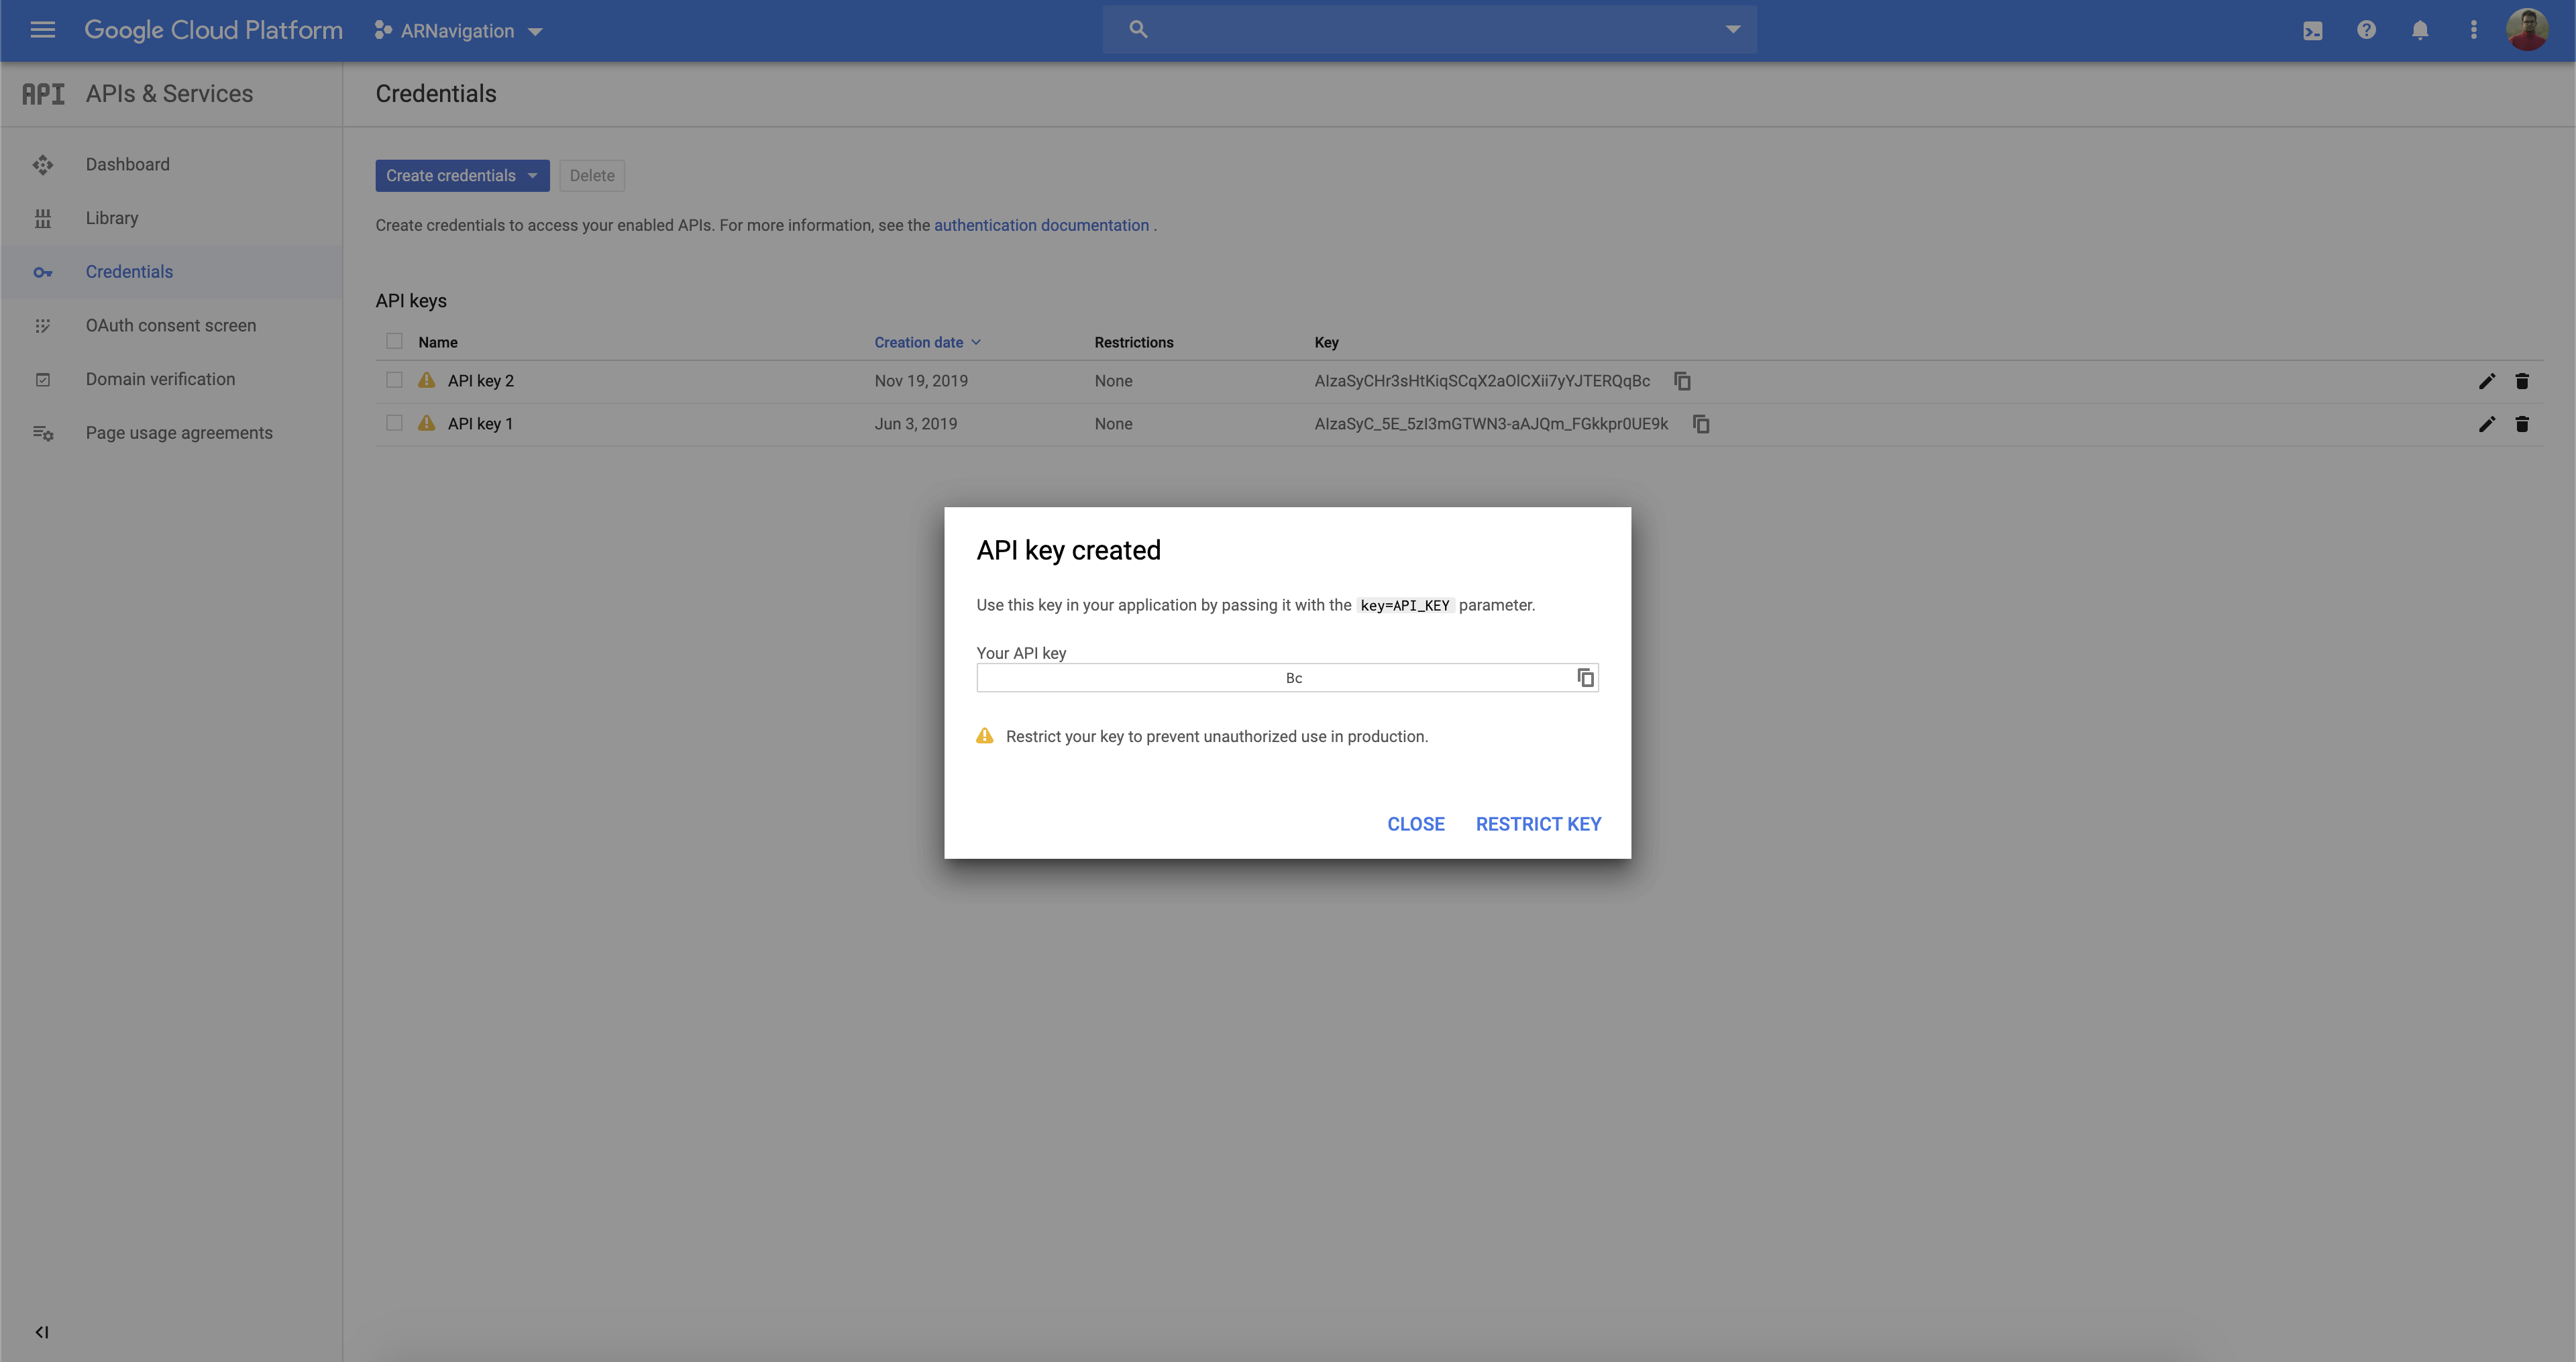Show notifications bell
This screenshot has width=2576, height=1362.
tap(2420, 30)
